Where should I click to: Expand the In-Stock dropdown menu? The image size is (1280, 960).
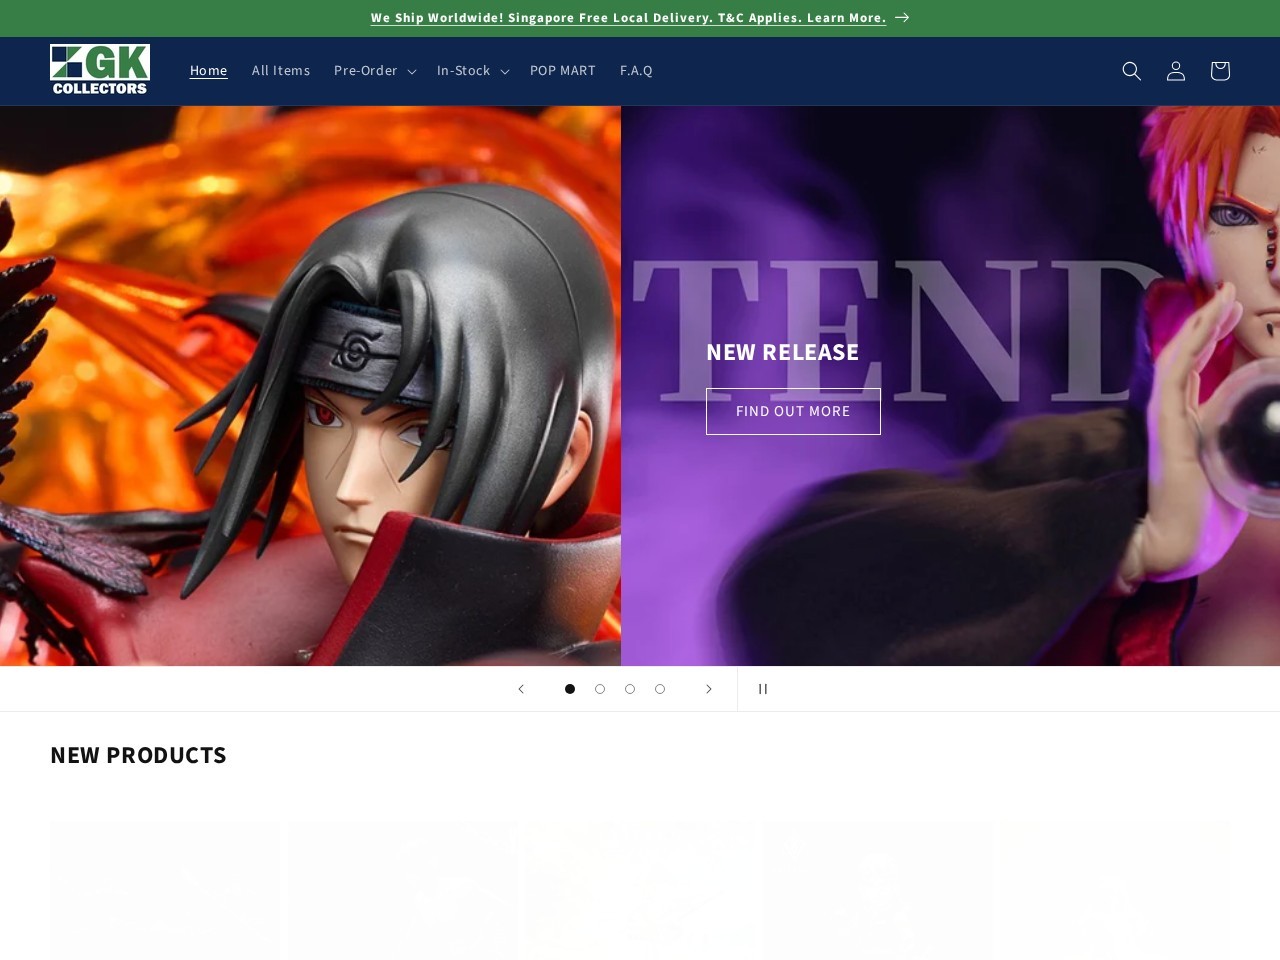[x=472, y=70]
